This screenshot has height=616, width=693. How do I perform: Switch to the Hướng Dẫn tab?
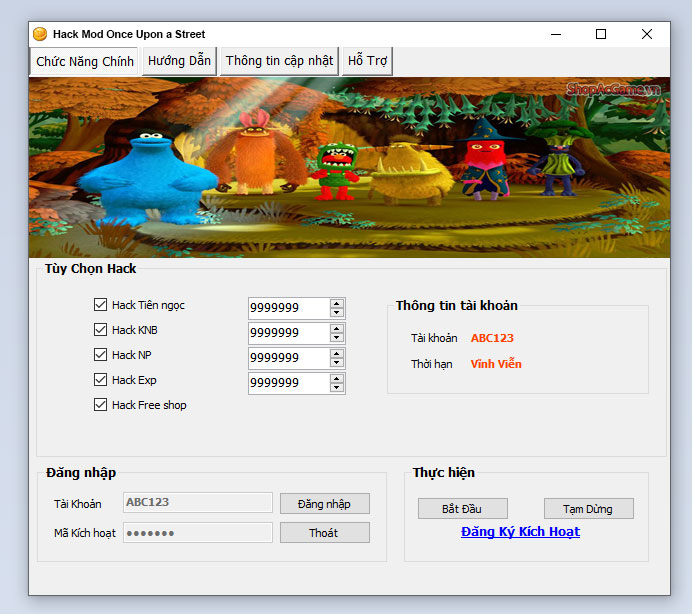[x=179, y=61]
